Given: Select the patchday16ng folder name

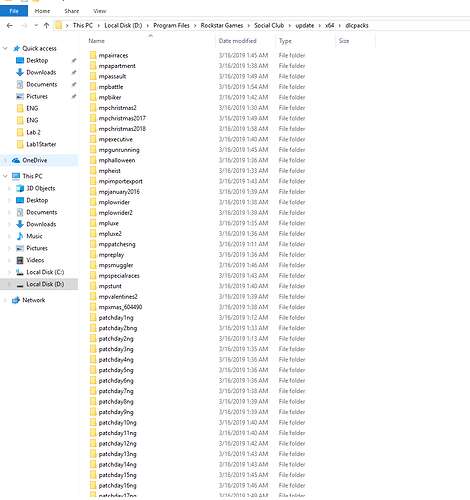Looking at the screenshot, I should [117, 486].
